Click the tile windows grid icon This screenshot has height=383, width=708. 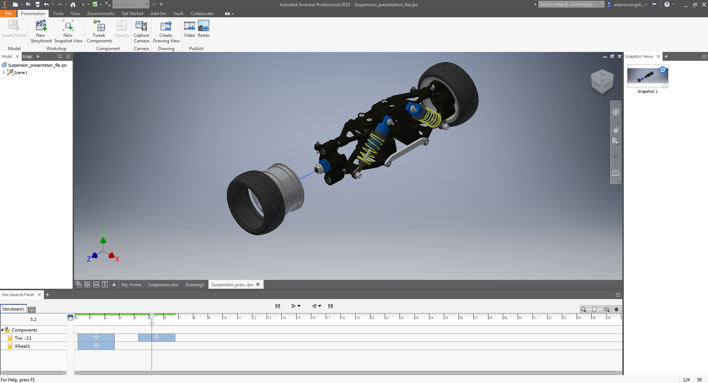[87, 285]
